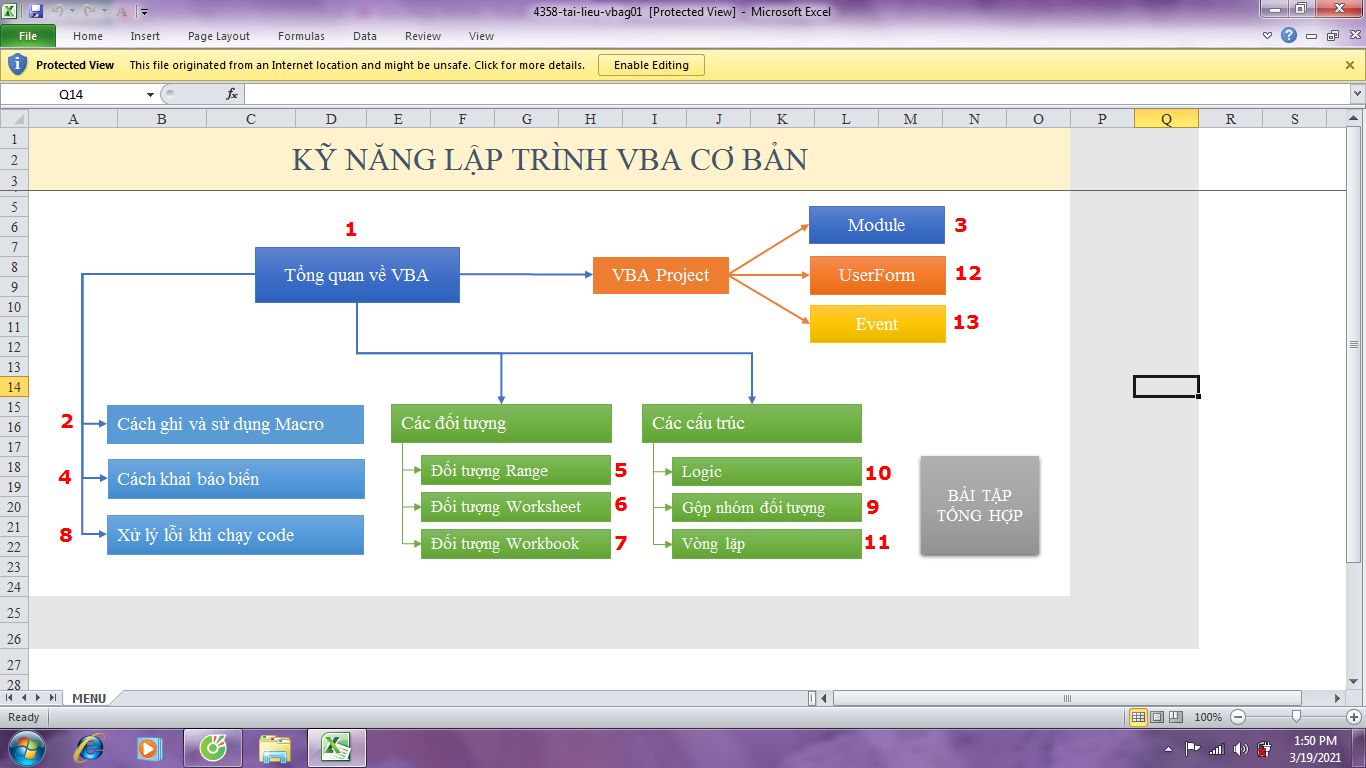
Task: Open Windows Explorer folder from taskbar
Action: click(x=274, y=747)
